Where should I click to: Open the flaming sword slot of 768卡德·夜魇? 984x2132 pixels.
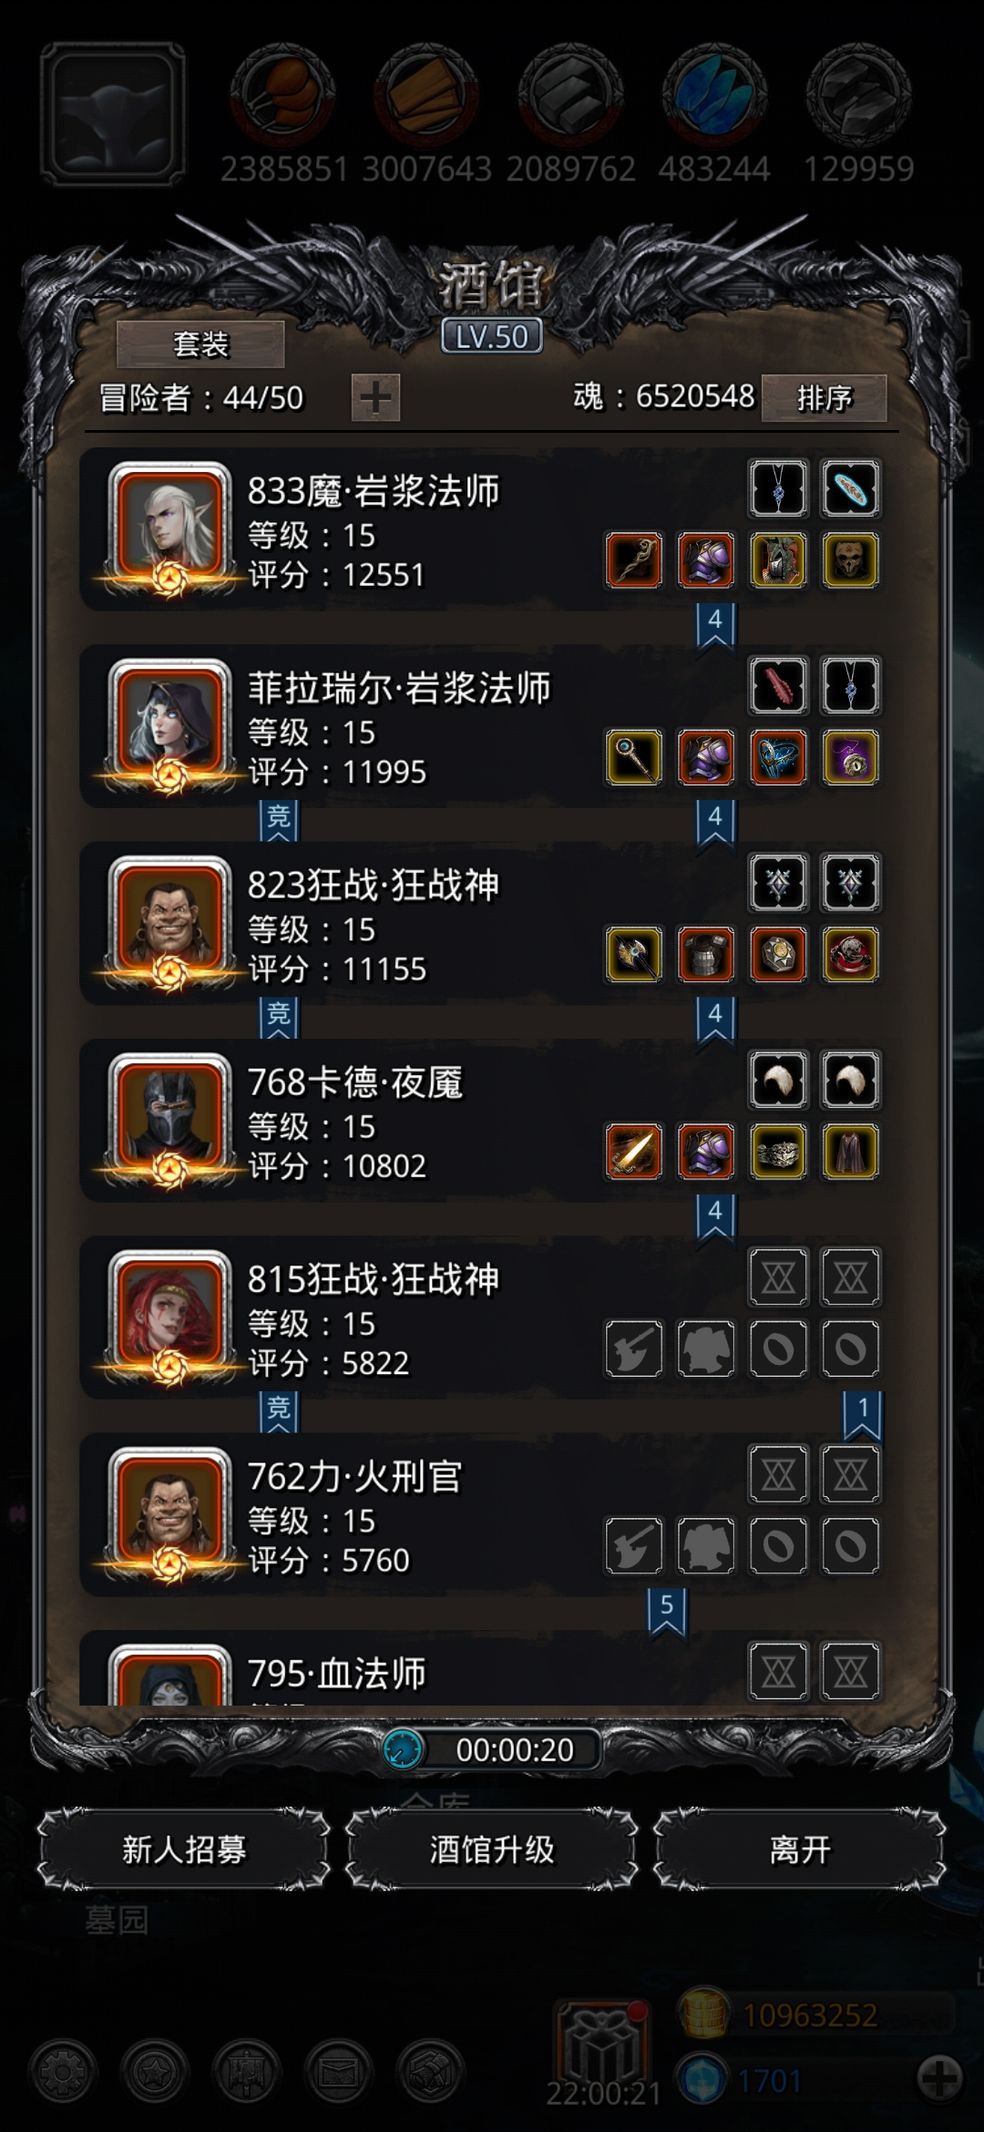pyautogui.click(x=634, y=1151)
